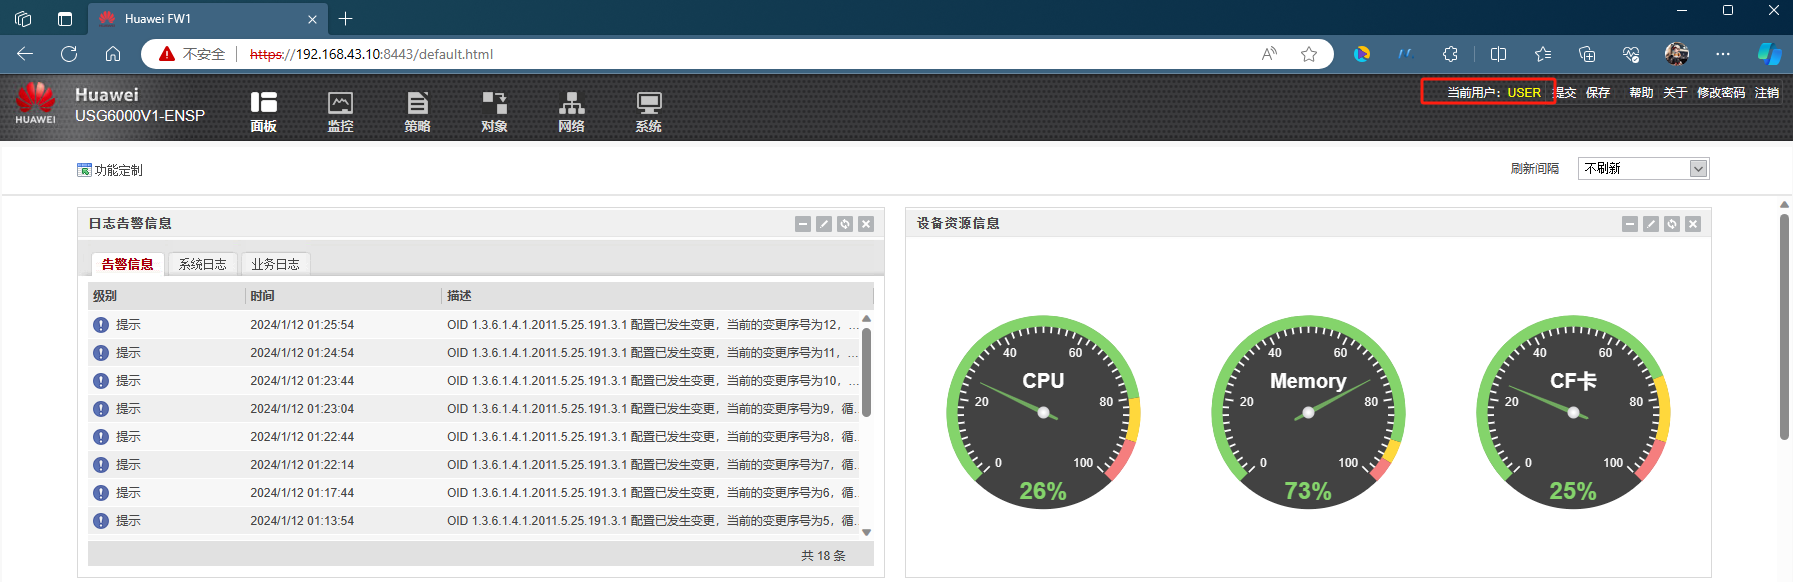Edit the 设备资源信息 panel settings
Screen dimensions: 1793x582
(1651, 224)
